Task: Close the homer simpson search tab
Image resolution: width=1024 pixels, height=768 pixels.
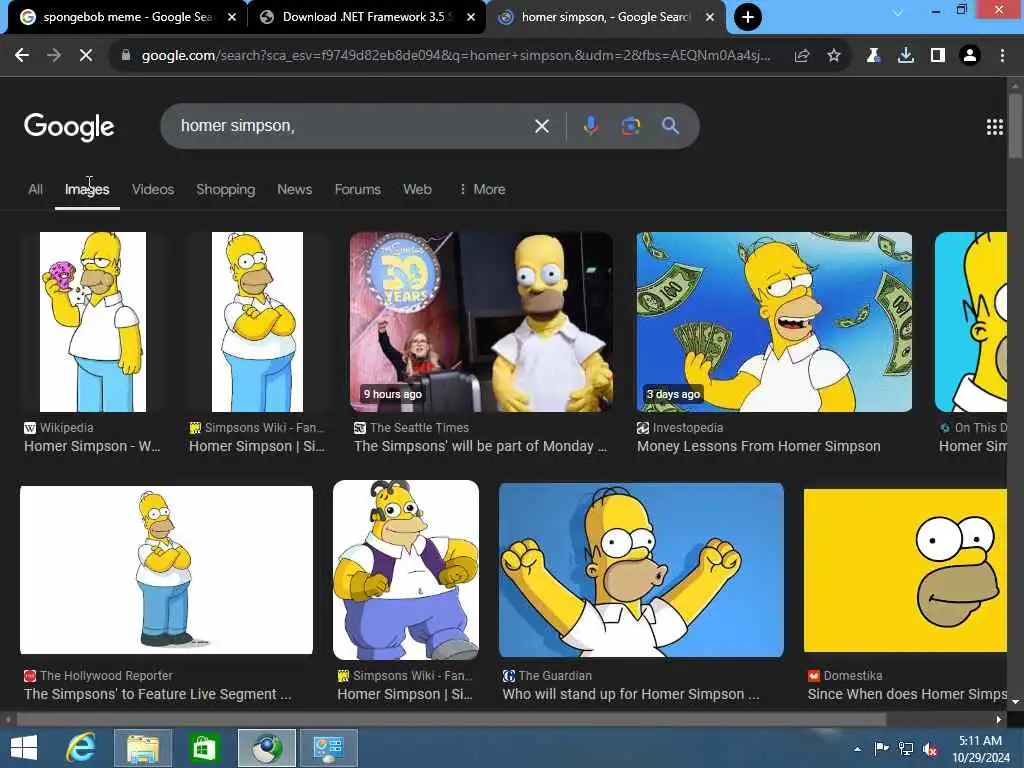Action: tap(710, 17)
